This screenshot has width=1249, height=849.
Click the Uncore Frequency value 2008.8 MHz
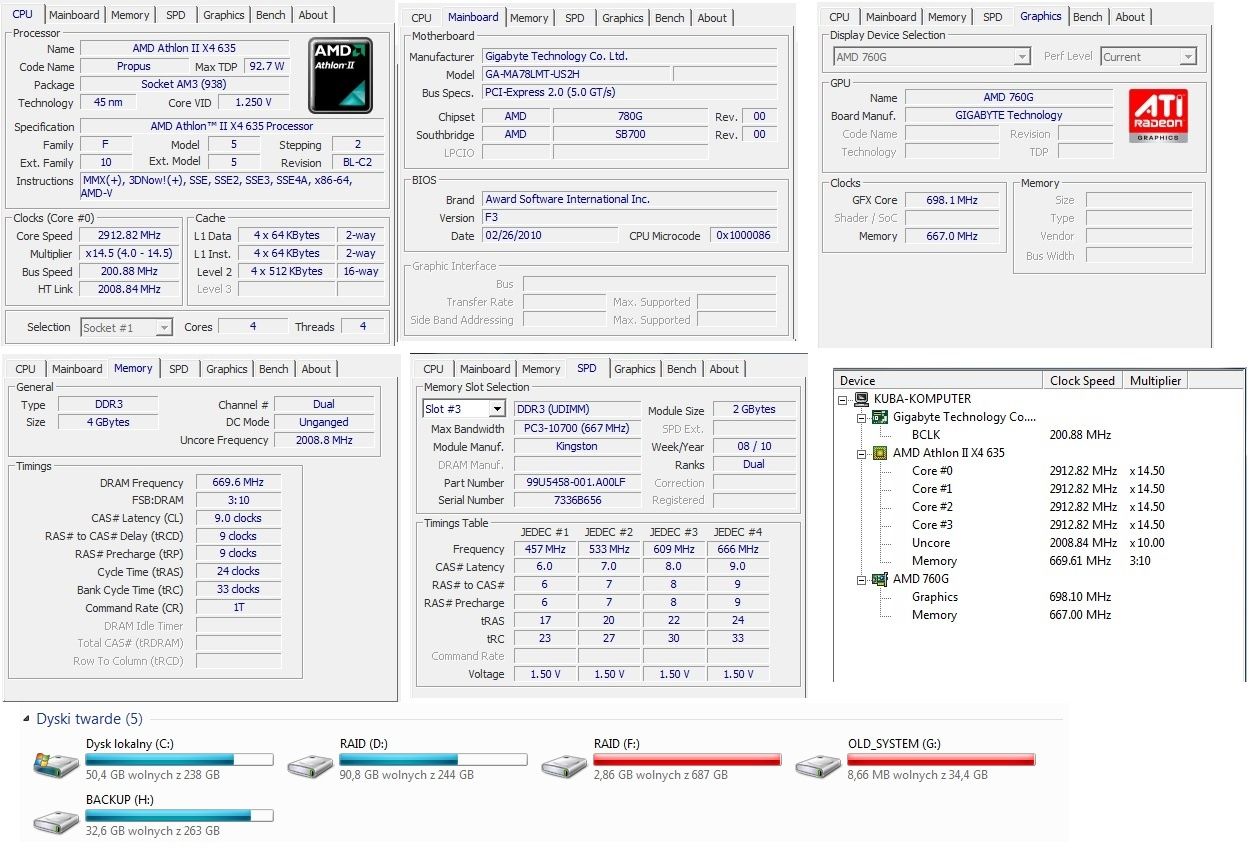323,440
